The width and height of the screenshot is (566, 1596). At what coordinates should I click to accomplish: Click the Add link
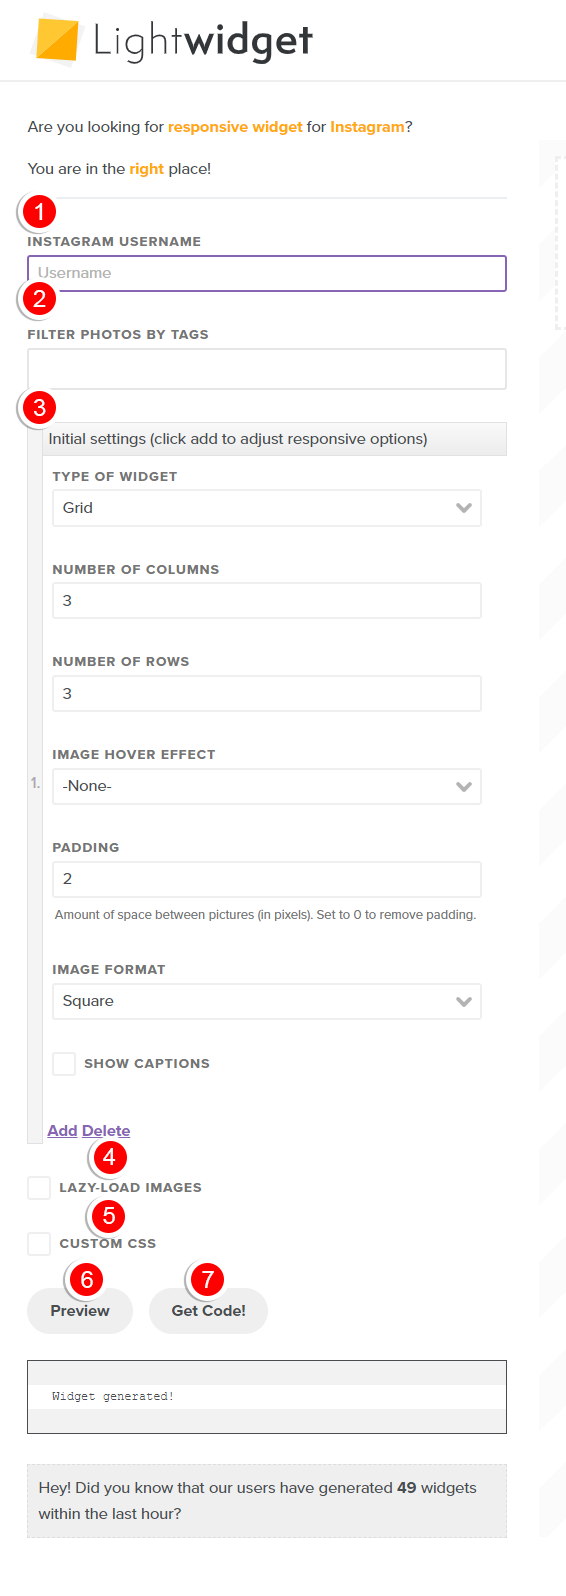[62, 1130]
